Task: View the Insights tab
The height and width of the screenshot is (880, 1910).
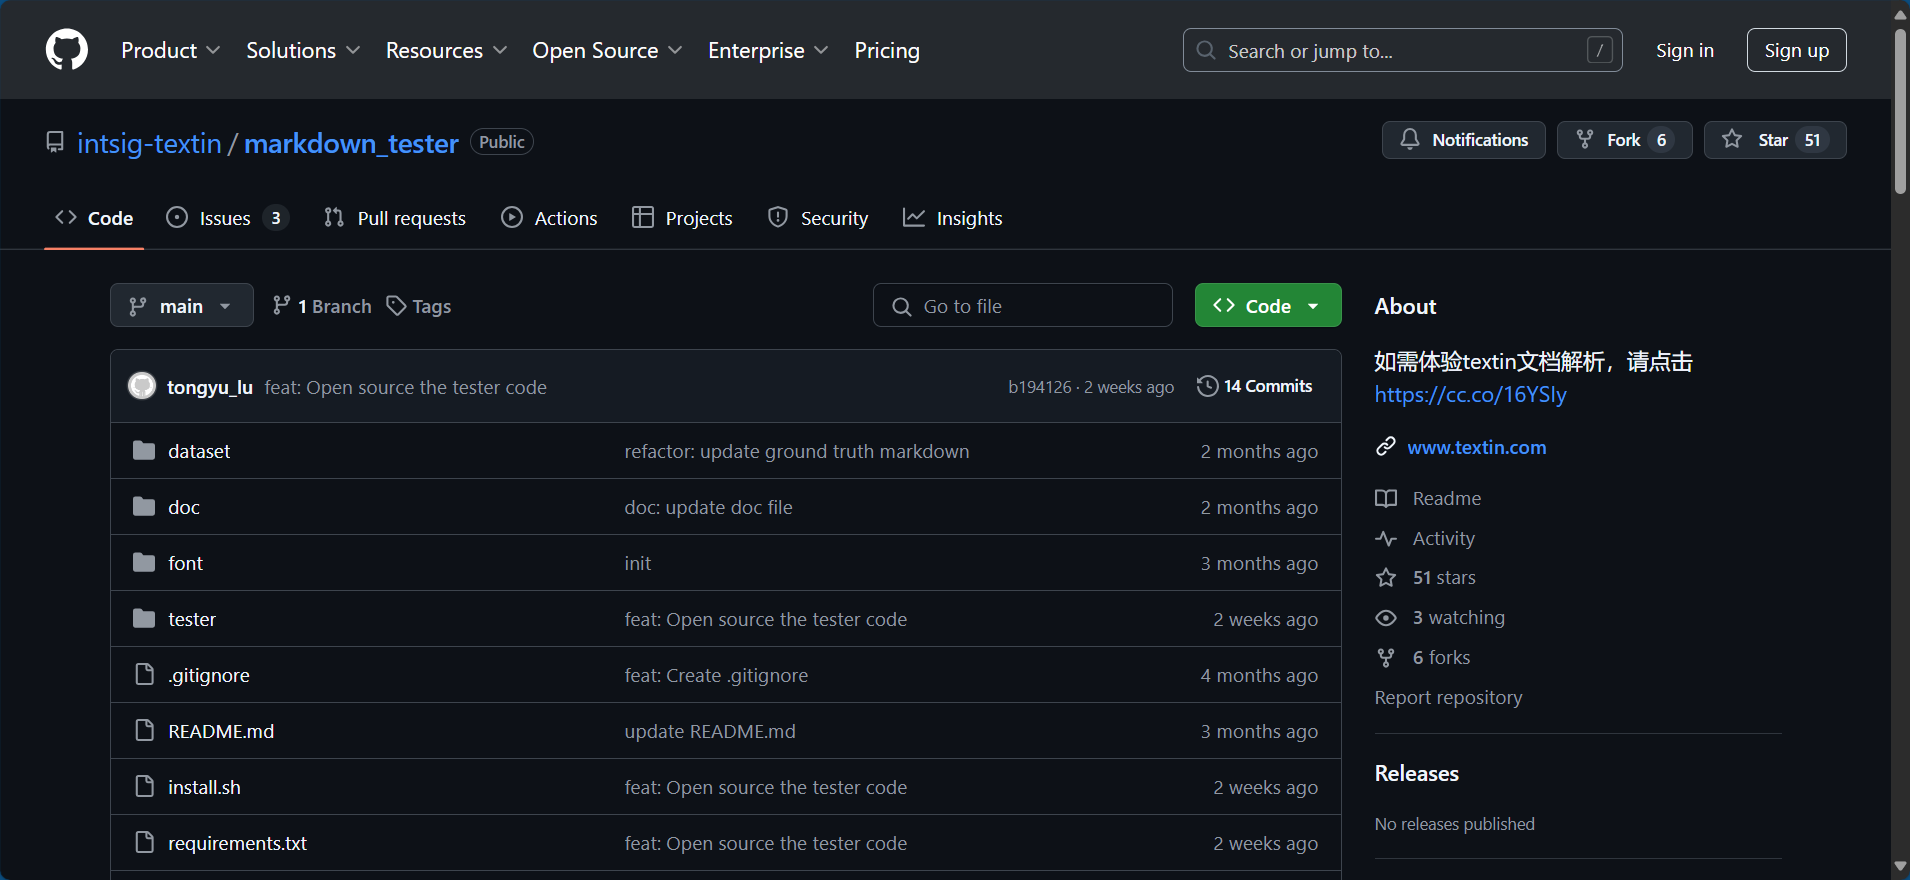Action: 952,218
